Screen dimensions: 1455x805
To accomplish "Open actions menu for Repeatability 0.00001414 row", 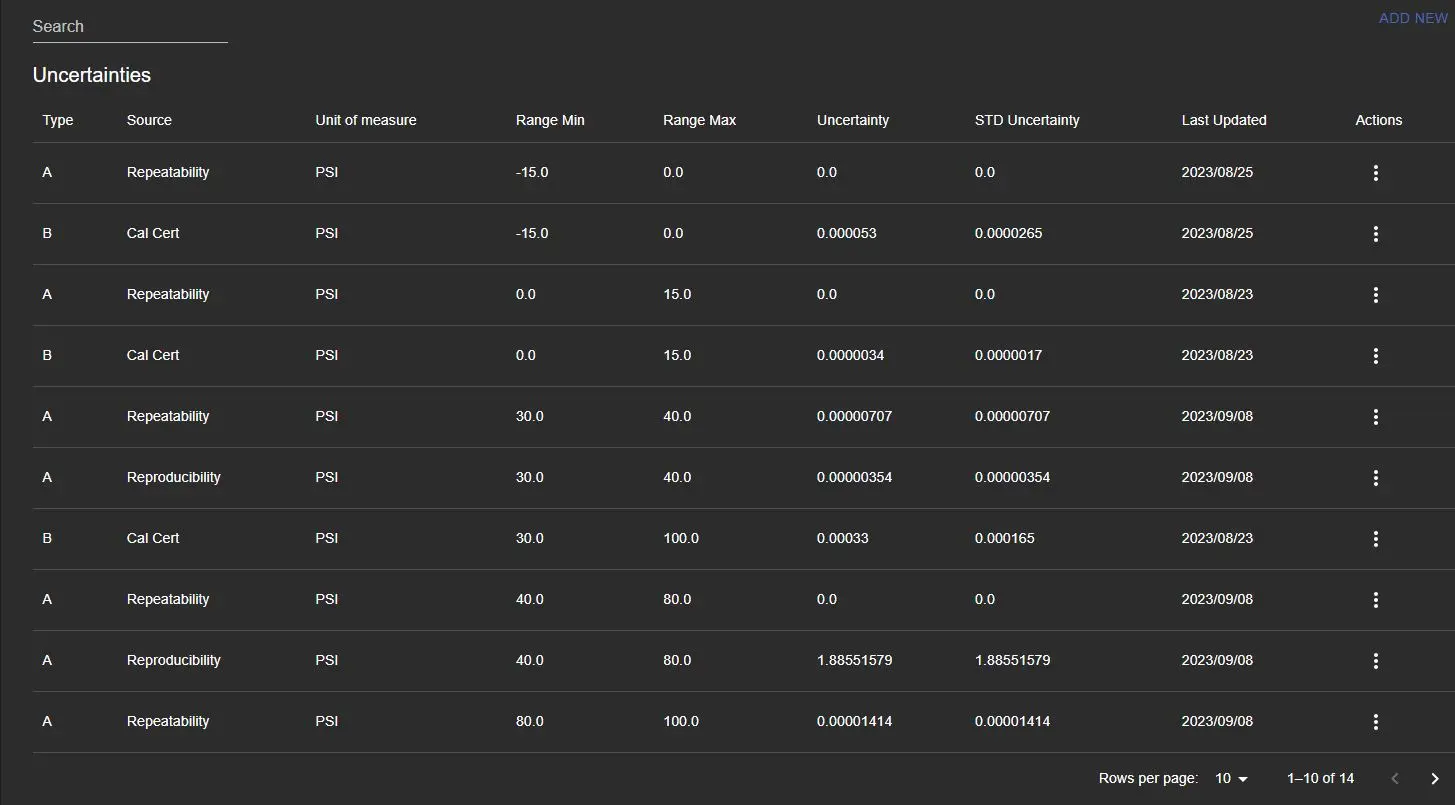I will (1376, 722).
